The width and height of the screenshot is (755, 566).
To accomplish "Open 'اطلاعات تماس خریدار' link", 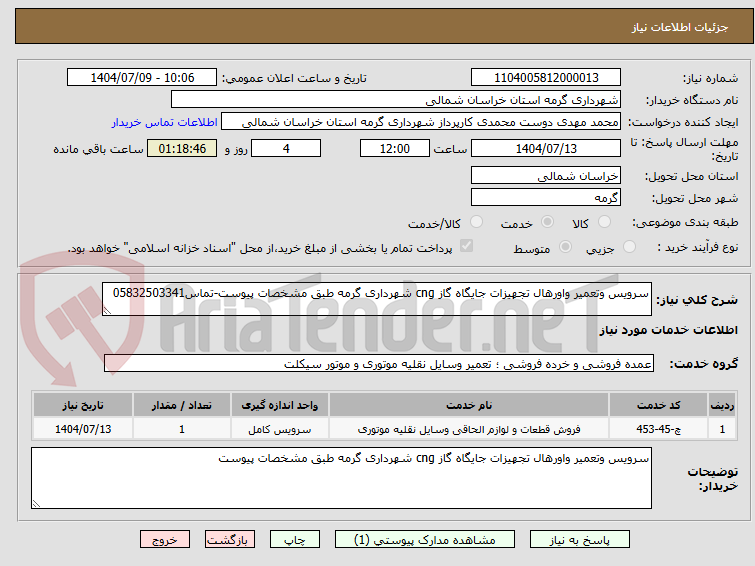I will [x=165, y=122].
